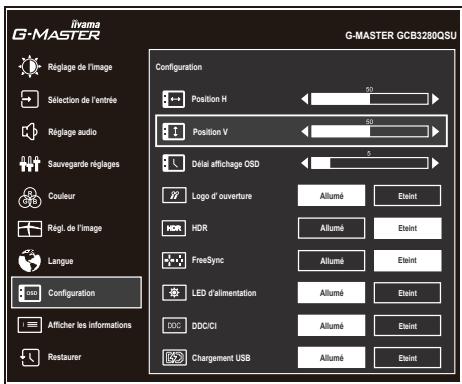Open the Sélection de l'entrée menu
The height and width of the screenshot is (384, 462).
82,100
